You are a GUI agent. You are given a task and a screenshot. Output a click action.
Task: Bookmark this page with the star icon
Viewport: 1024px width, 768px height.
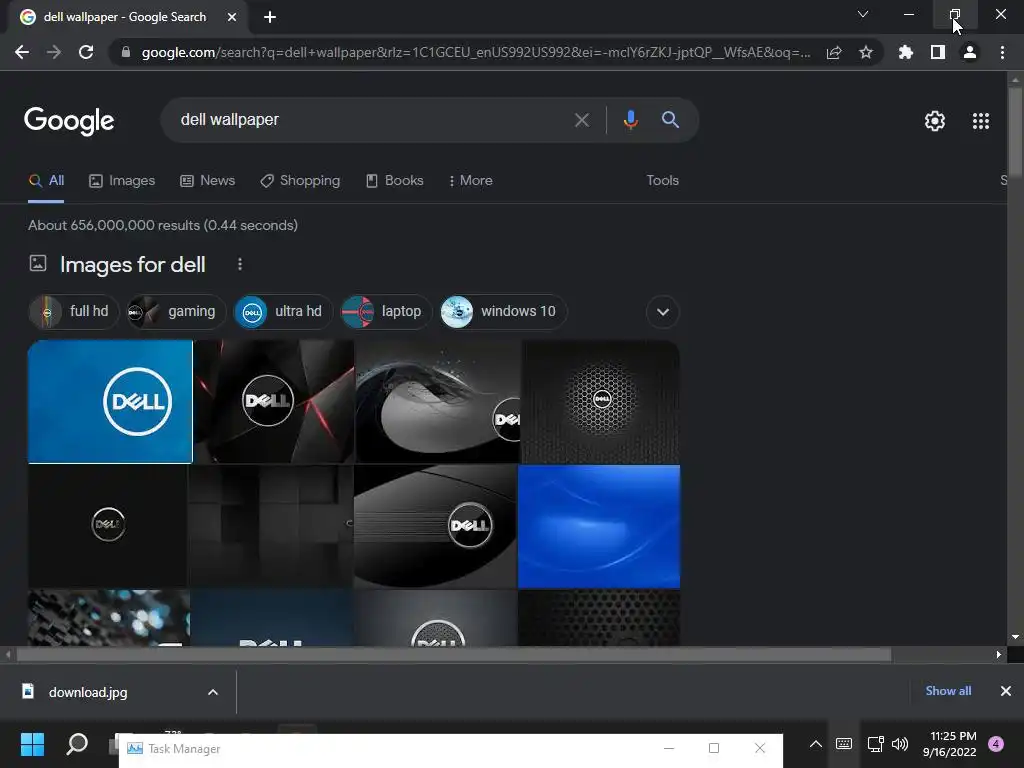coord(866,52)
